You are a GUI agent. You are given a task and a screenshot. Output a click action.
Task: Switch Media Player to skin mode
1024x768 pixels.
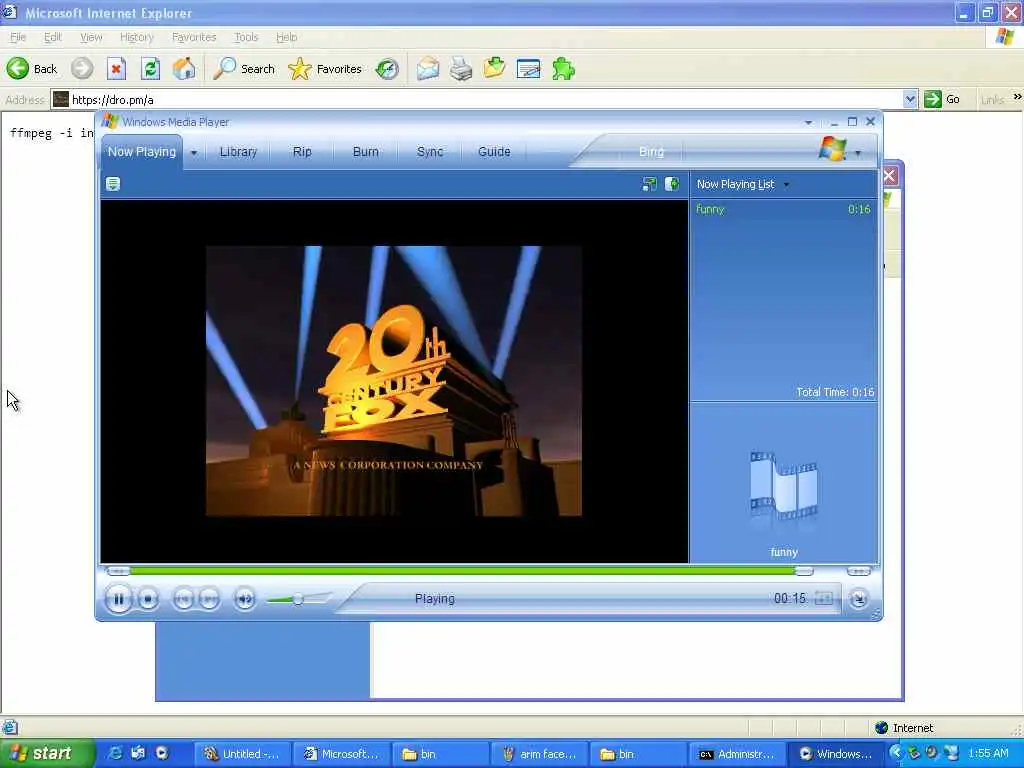pos(859,598)
